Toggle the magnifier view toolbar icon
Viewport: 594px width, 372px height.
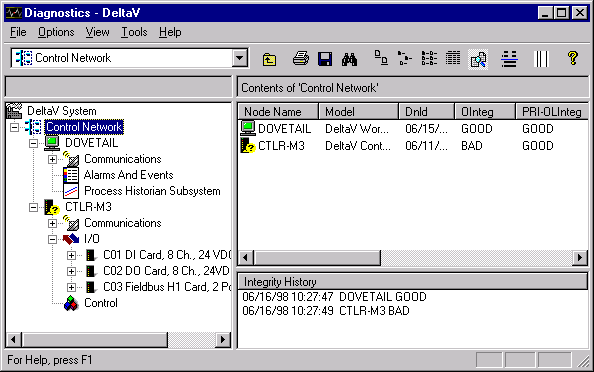pyautogui.click(x=478, y=59)
